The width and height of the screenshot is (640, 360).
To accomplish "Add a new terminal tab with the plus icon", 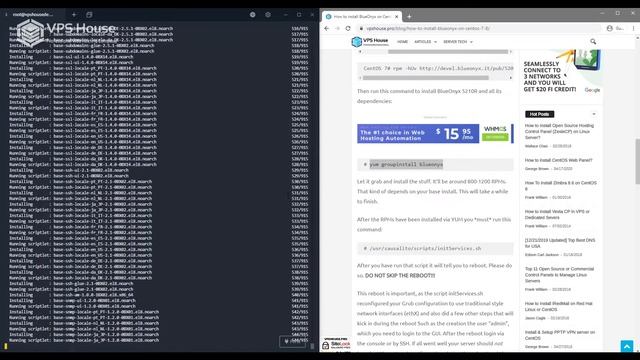I will pos(74,14).
